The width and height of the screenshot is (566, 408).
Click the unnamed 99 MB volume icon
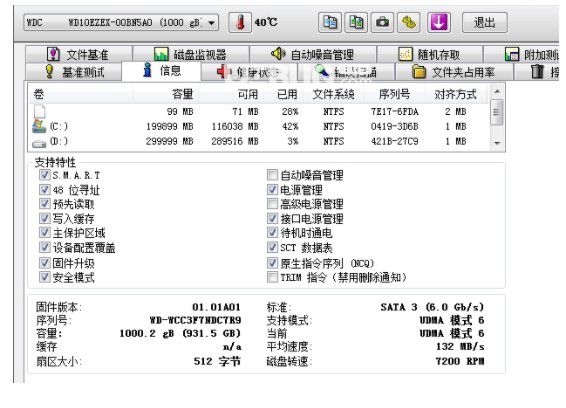[39, 112]
